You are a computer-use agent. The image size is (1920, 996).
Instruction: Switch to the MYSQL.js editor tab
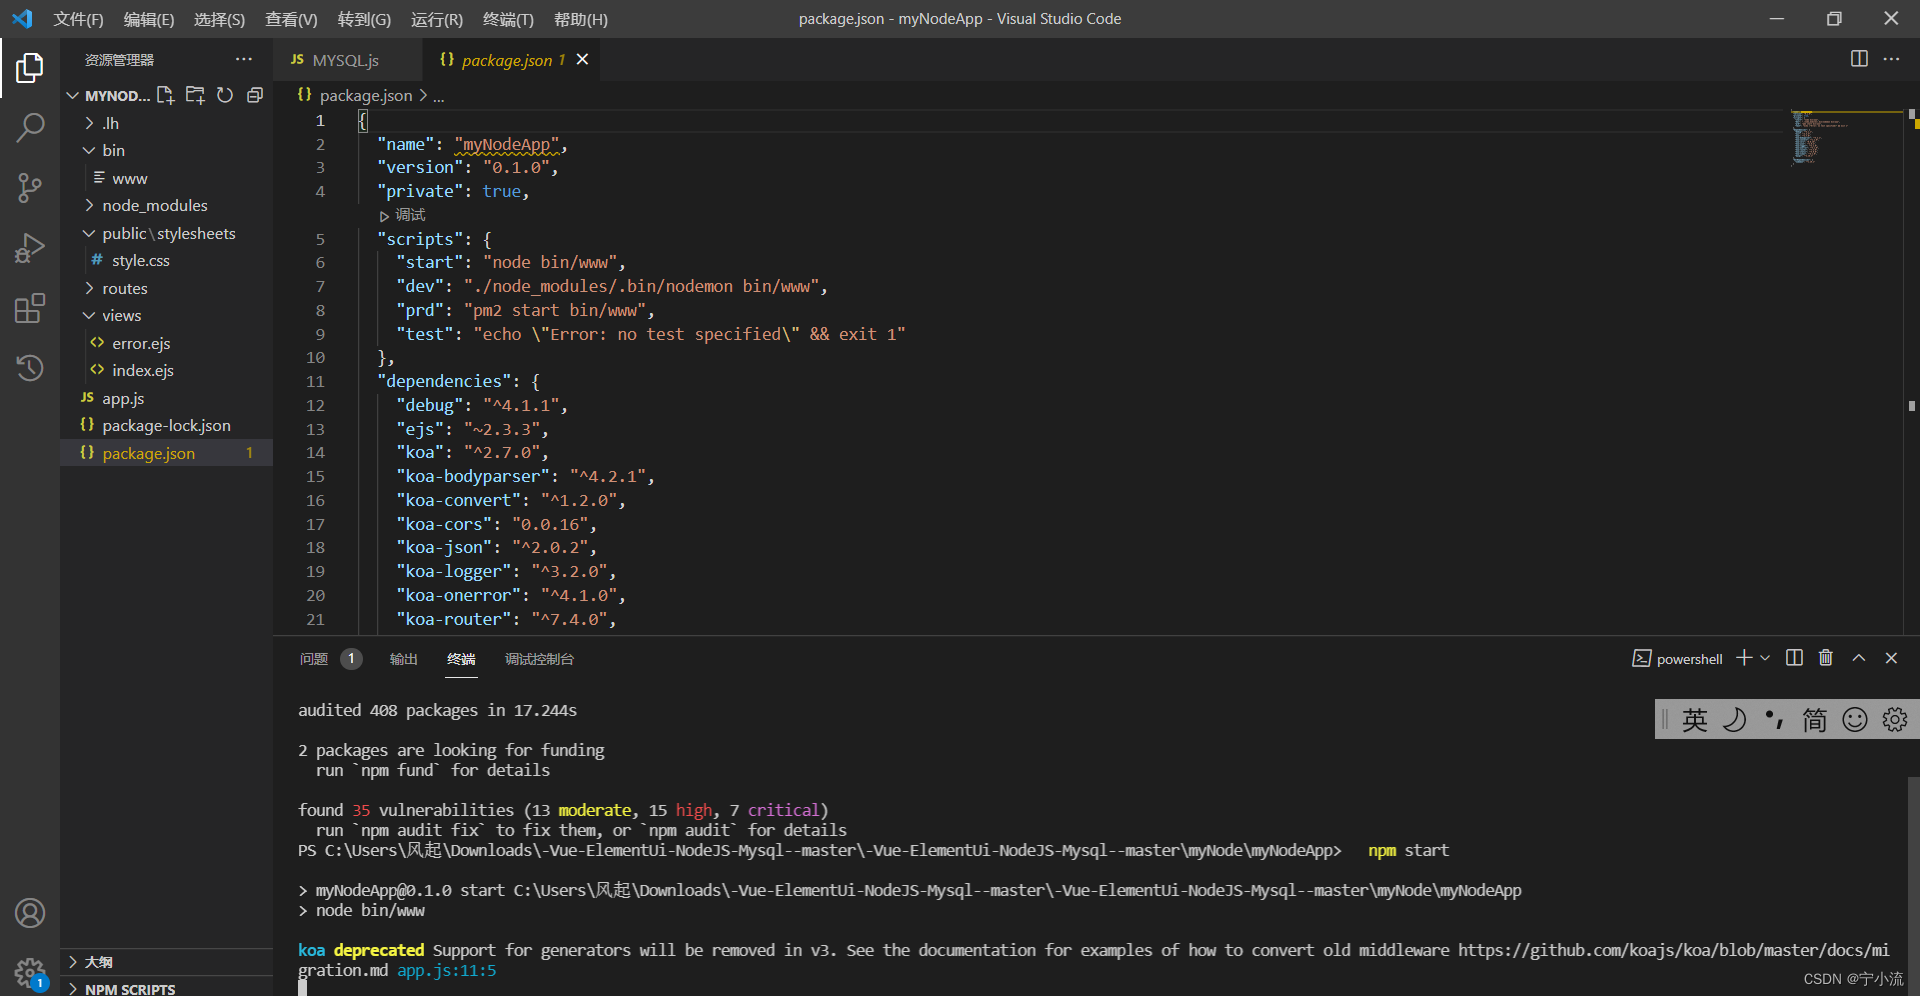pyautogui.click(x=347, y=60)
